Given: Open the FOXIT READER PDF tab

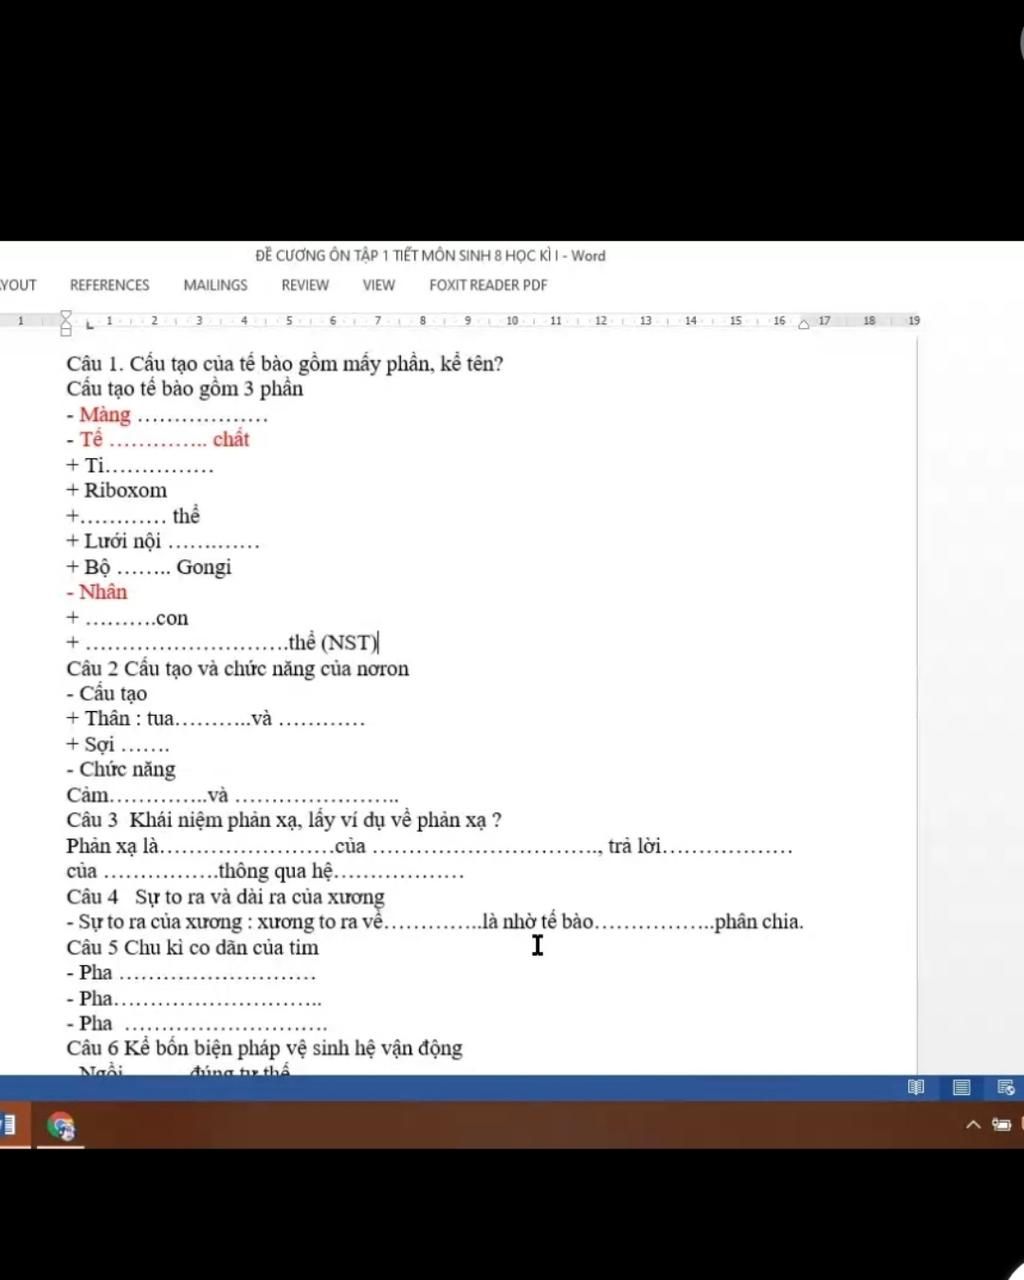Looking at the screenshot, I should point(488,285).
